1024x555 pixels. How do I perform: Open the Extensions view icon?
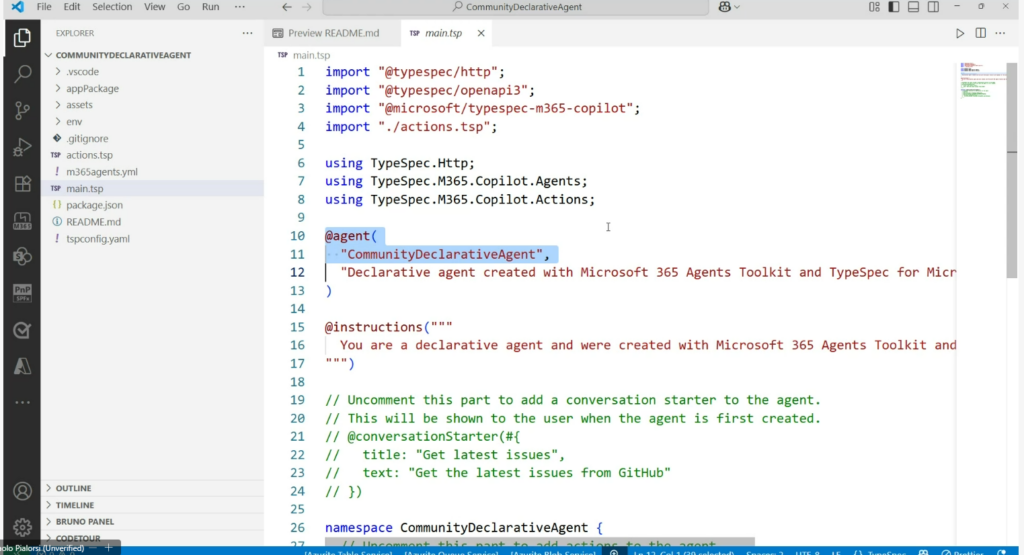coord(22,184)
